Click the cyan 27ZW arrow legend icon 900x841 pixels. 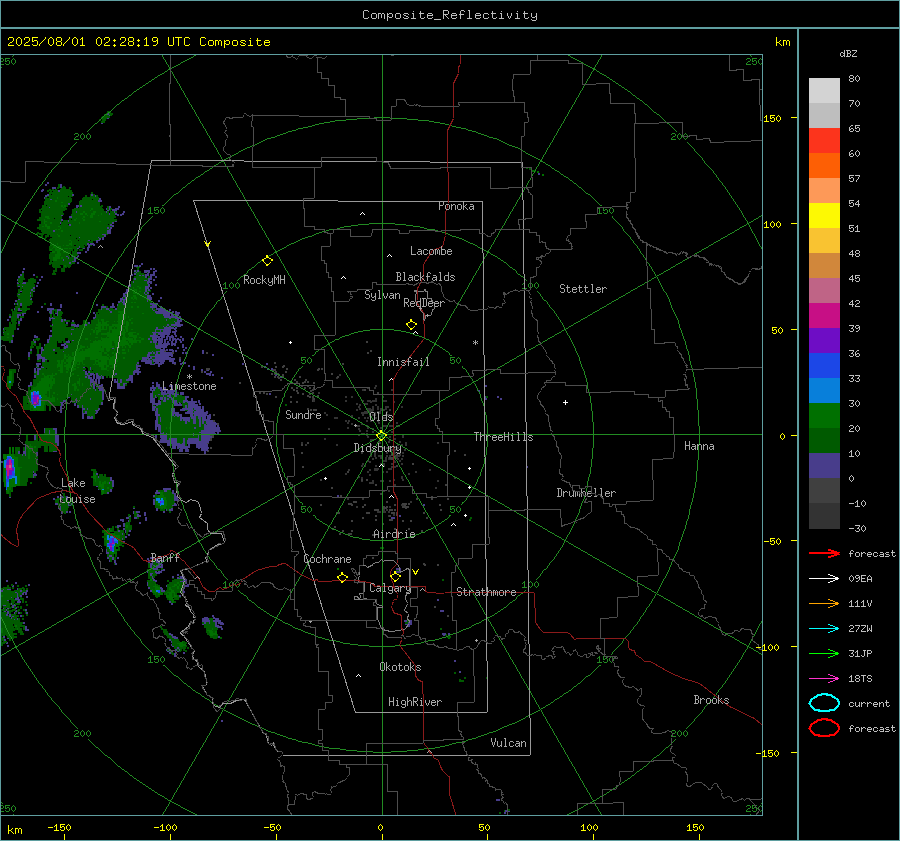click(824, 629)
